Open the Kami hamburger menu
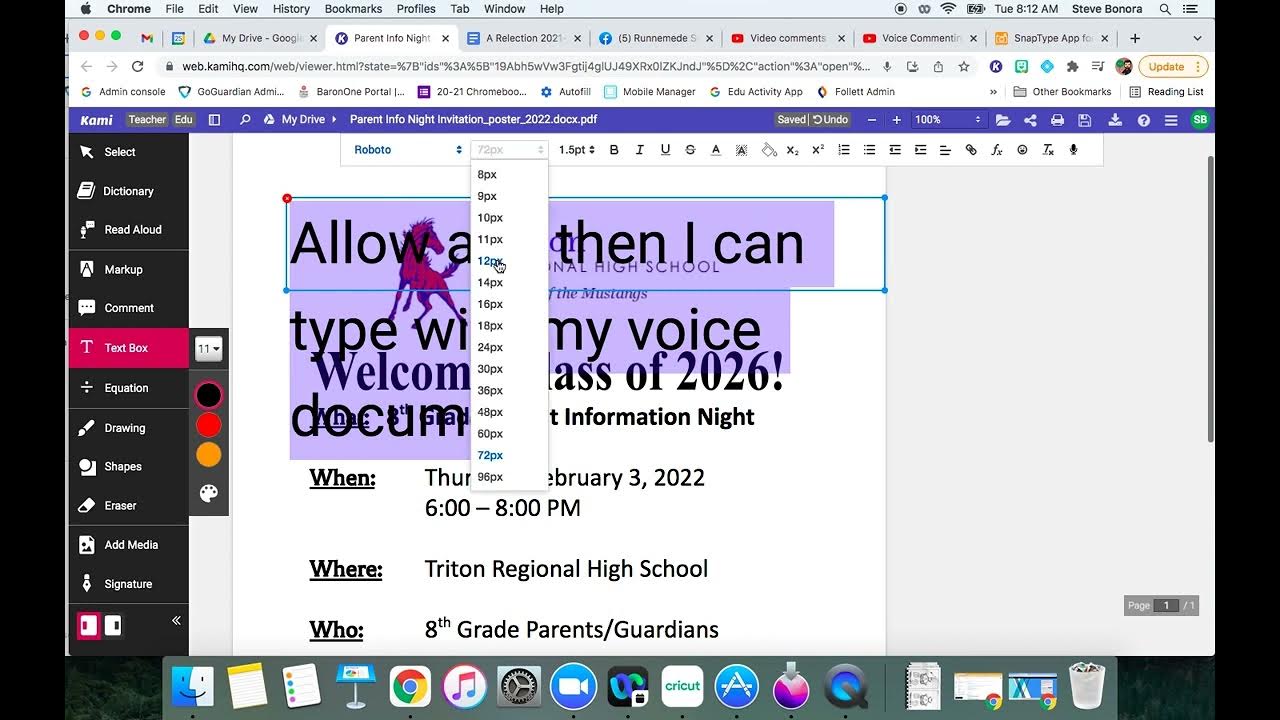 coord(1171,120)
